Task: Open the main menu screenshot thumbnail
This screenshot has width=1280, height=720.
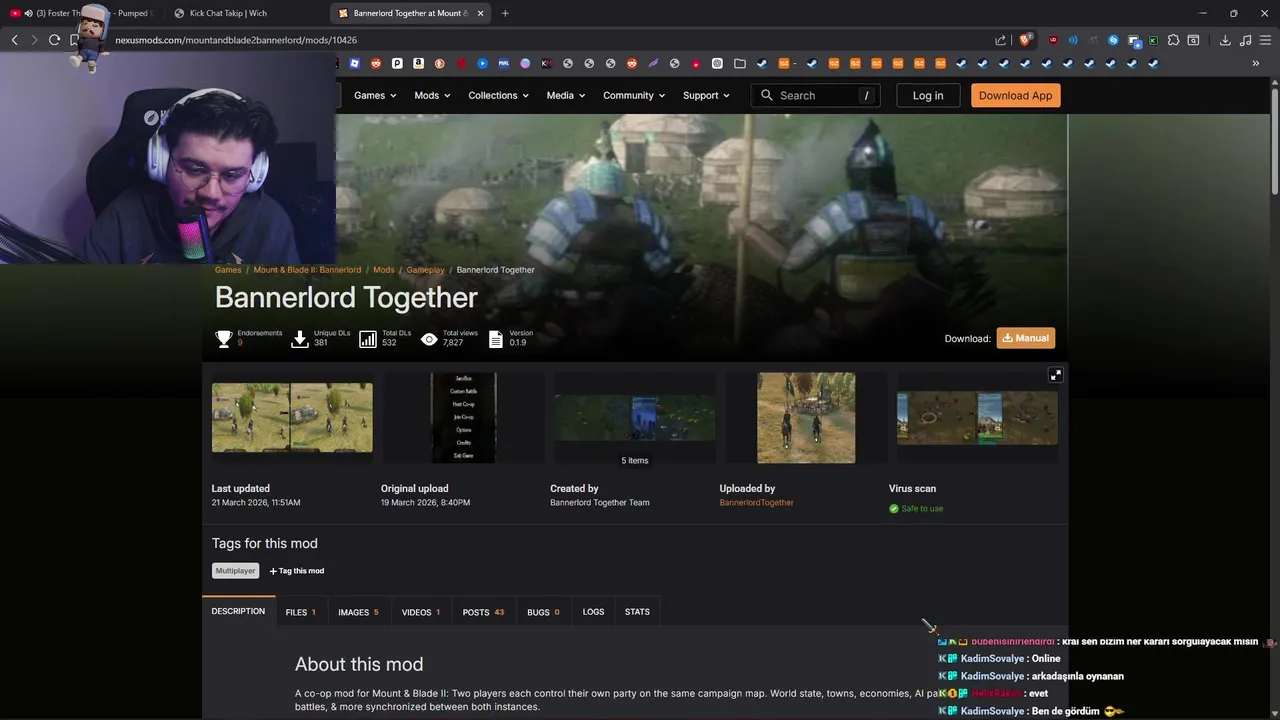Action: [x=463, y=418]
